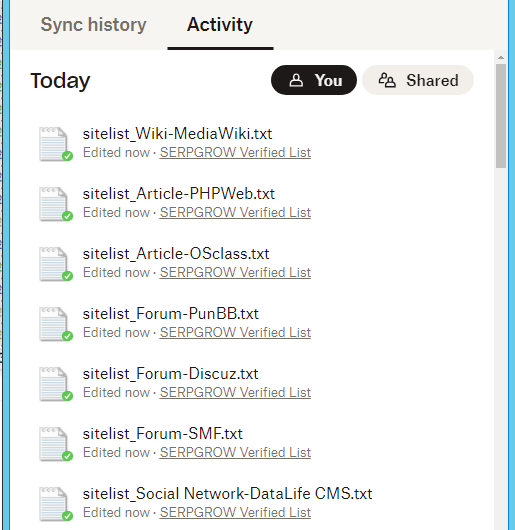The height and width of the screenshot is (530, 515).
Task: Open SERPGROW Verified List link under Forum-PunBB
Action: (x=235, y=333)
